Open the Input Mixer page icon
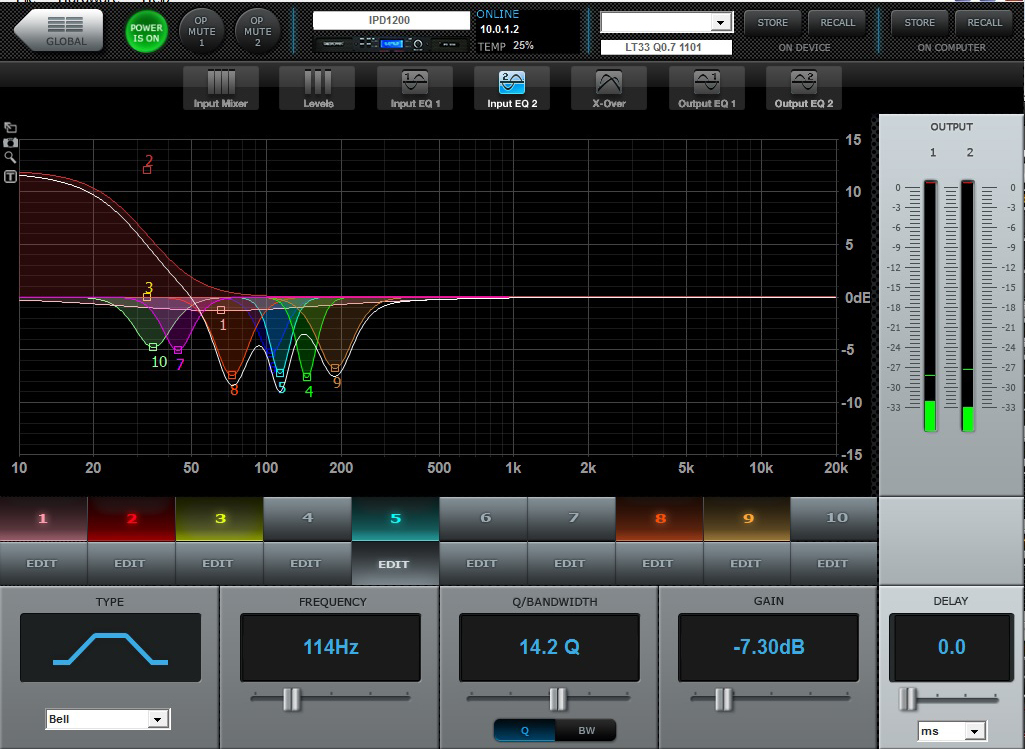1025x749 pixels. click(x=221, y=88)
